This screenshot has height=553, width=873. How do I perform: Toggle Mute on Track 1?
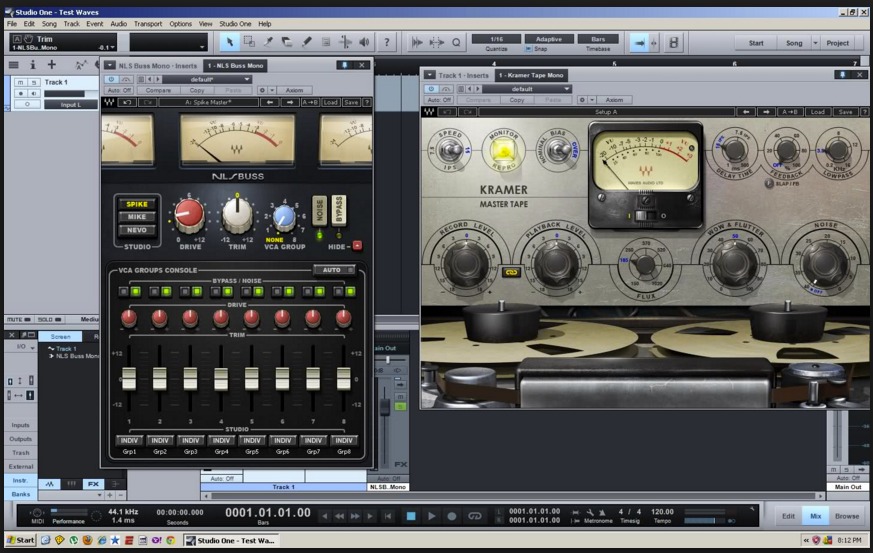[21, 82]
